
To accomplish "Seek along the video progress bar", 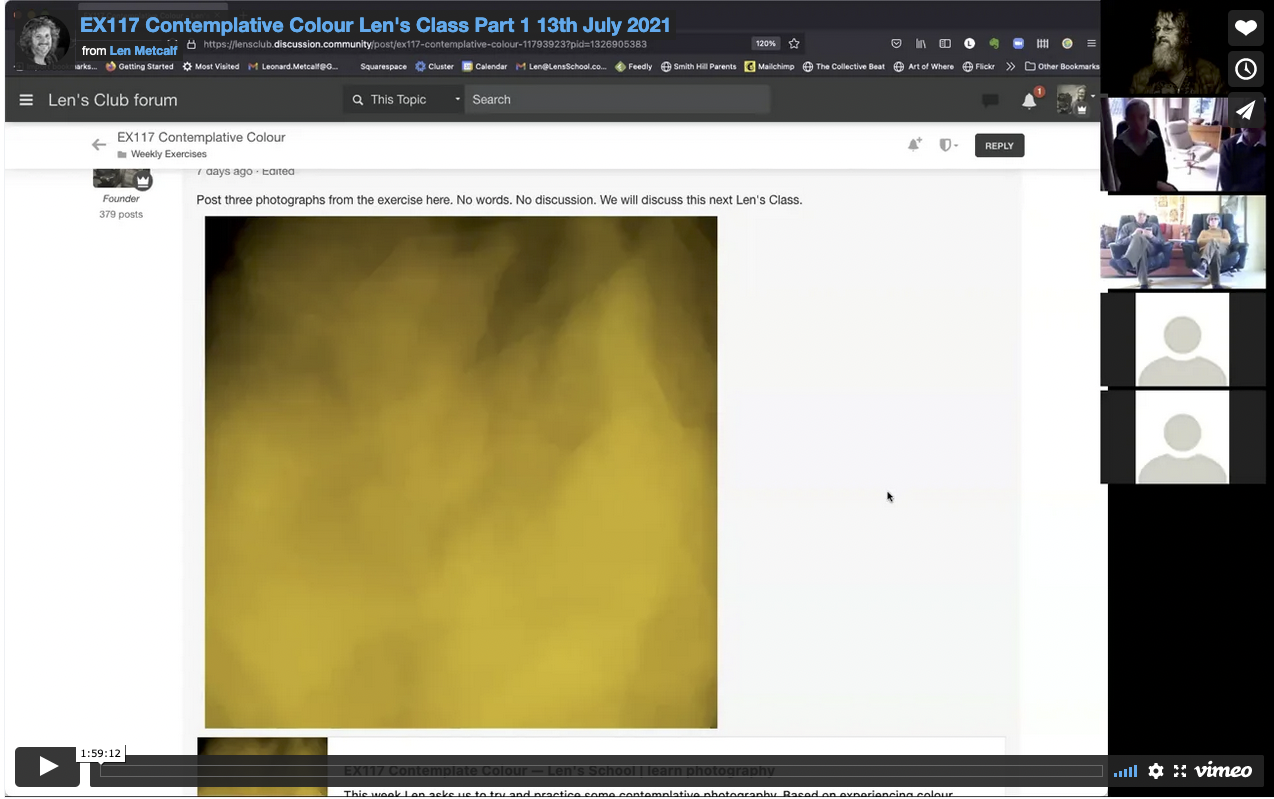I will (x=601, y=771).
